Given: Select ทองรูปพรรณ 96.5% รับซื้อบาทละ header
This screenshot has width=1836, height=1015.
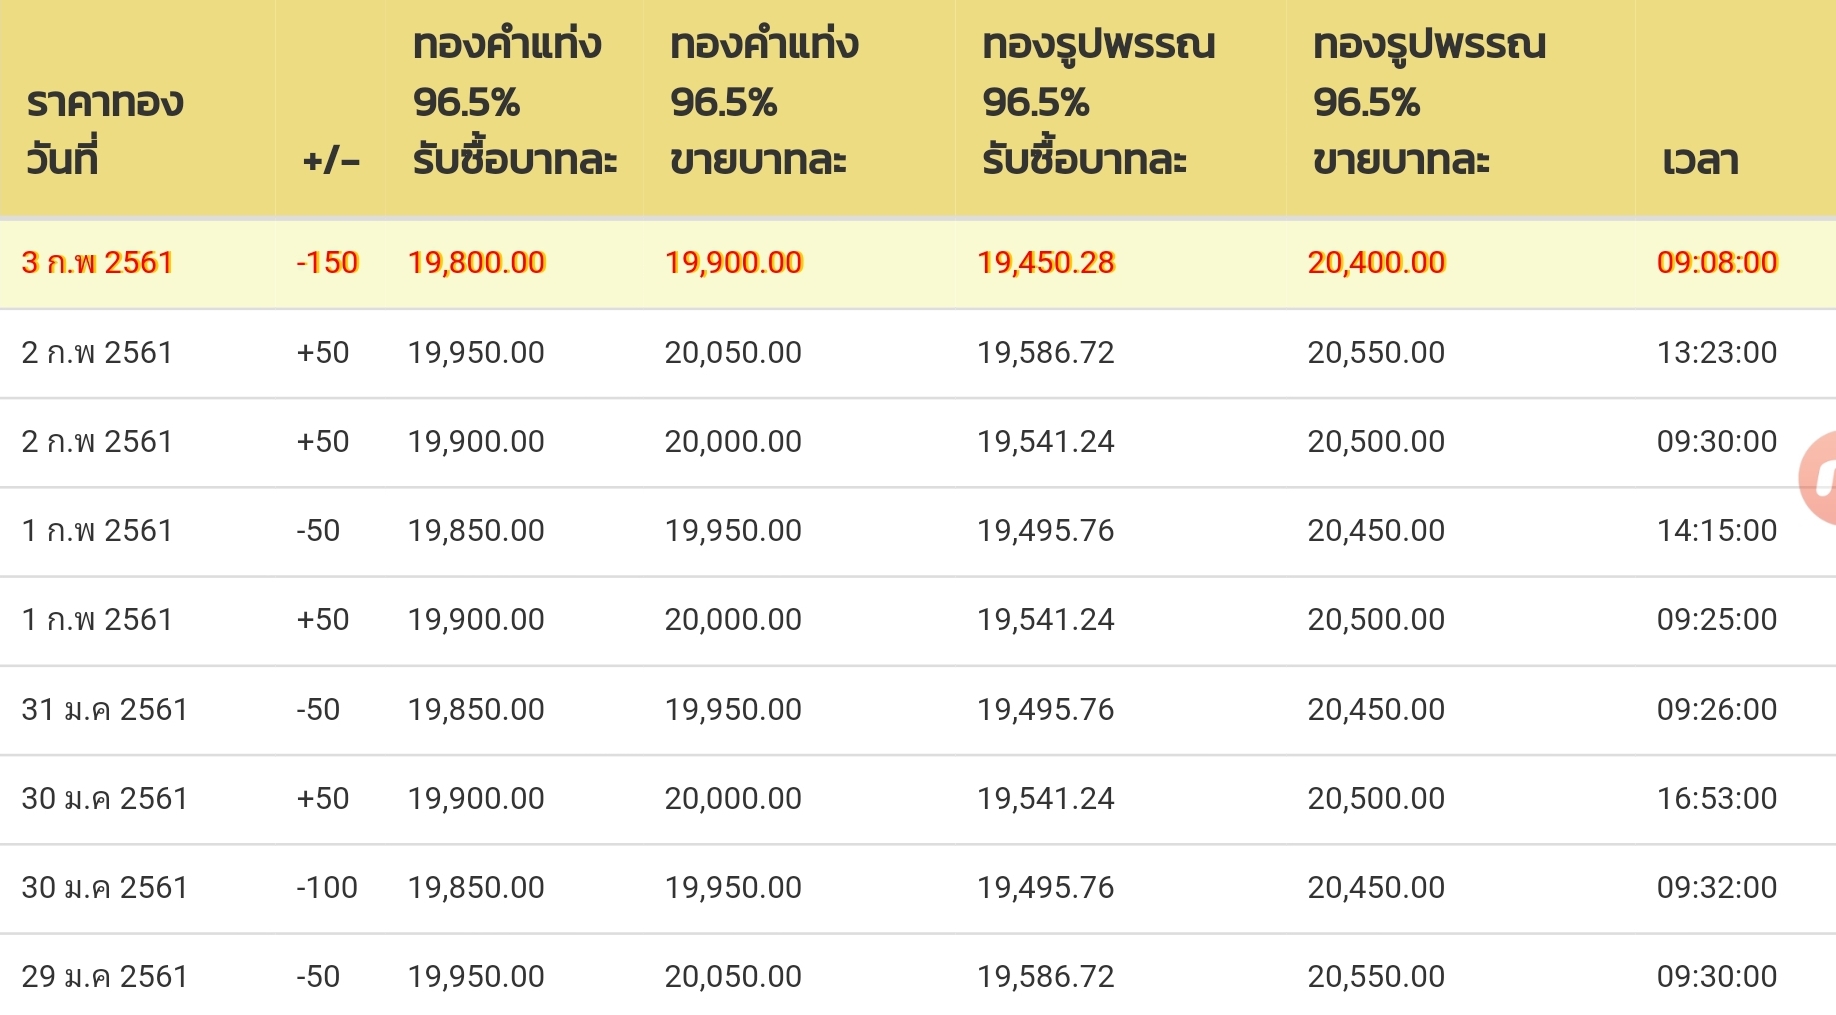Looking at the screenshot, I should 1098,102.
